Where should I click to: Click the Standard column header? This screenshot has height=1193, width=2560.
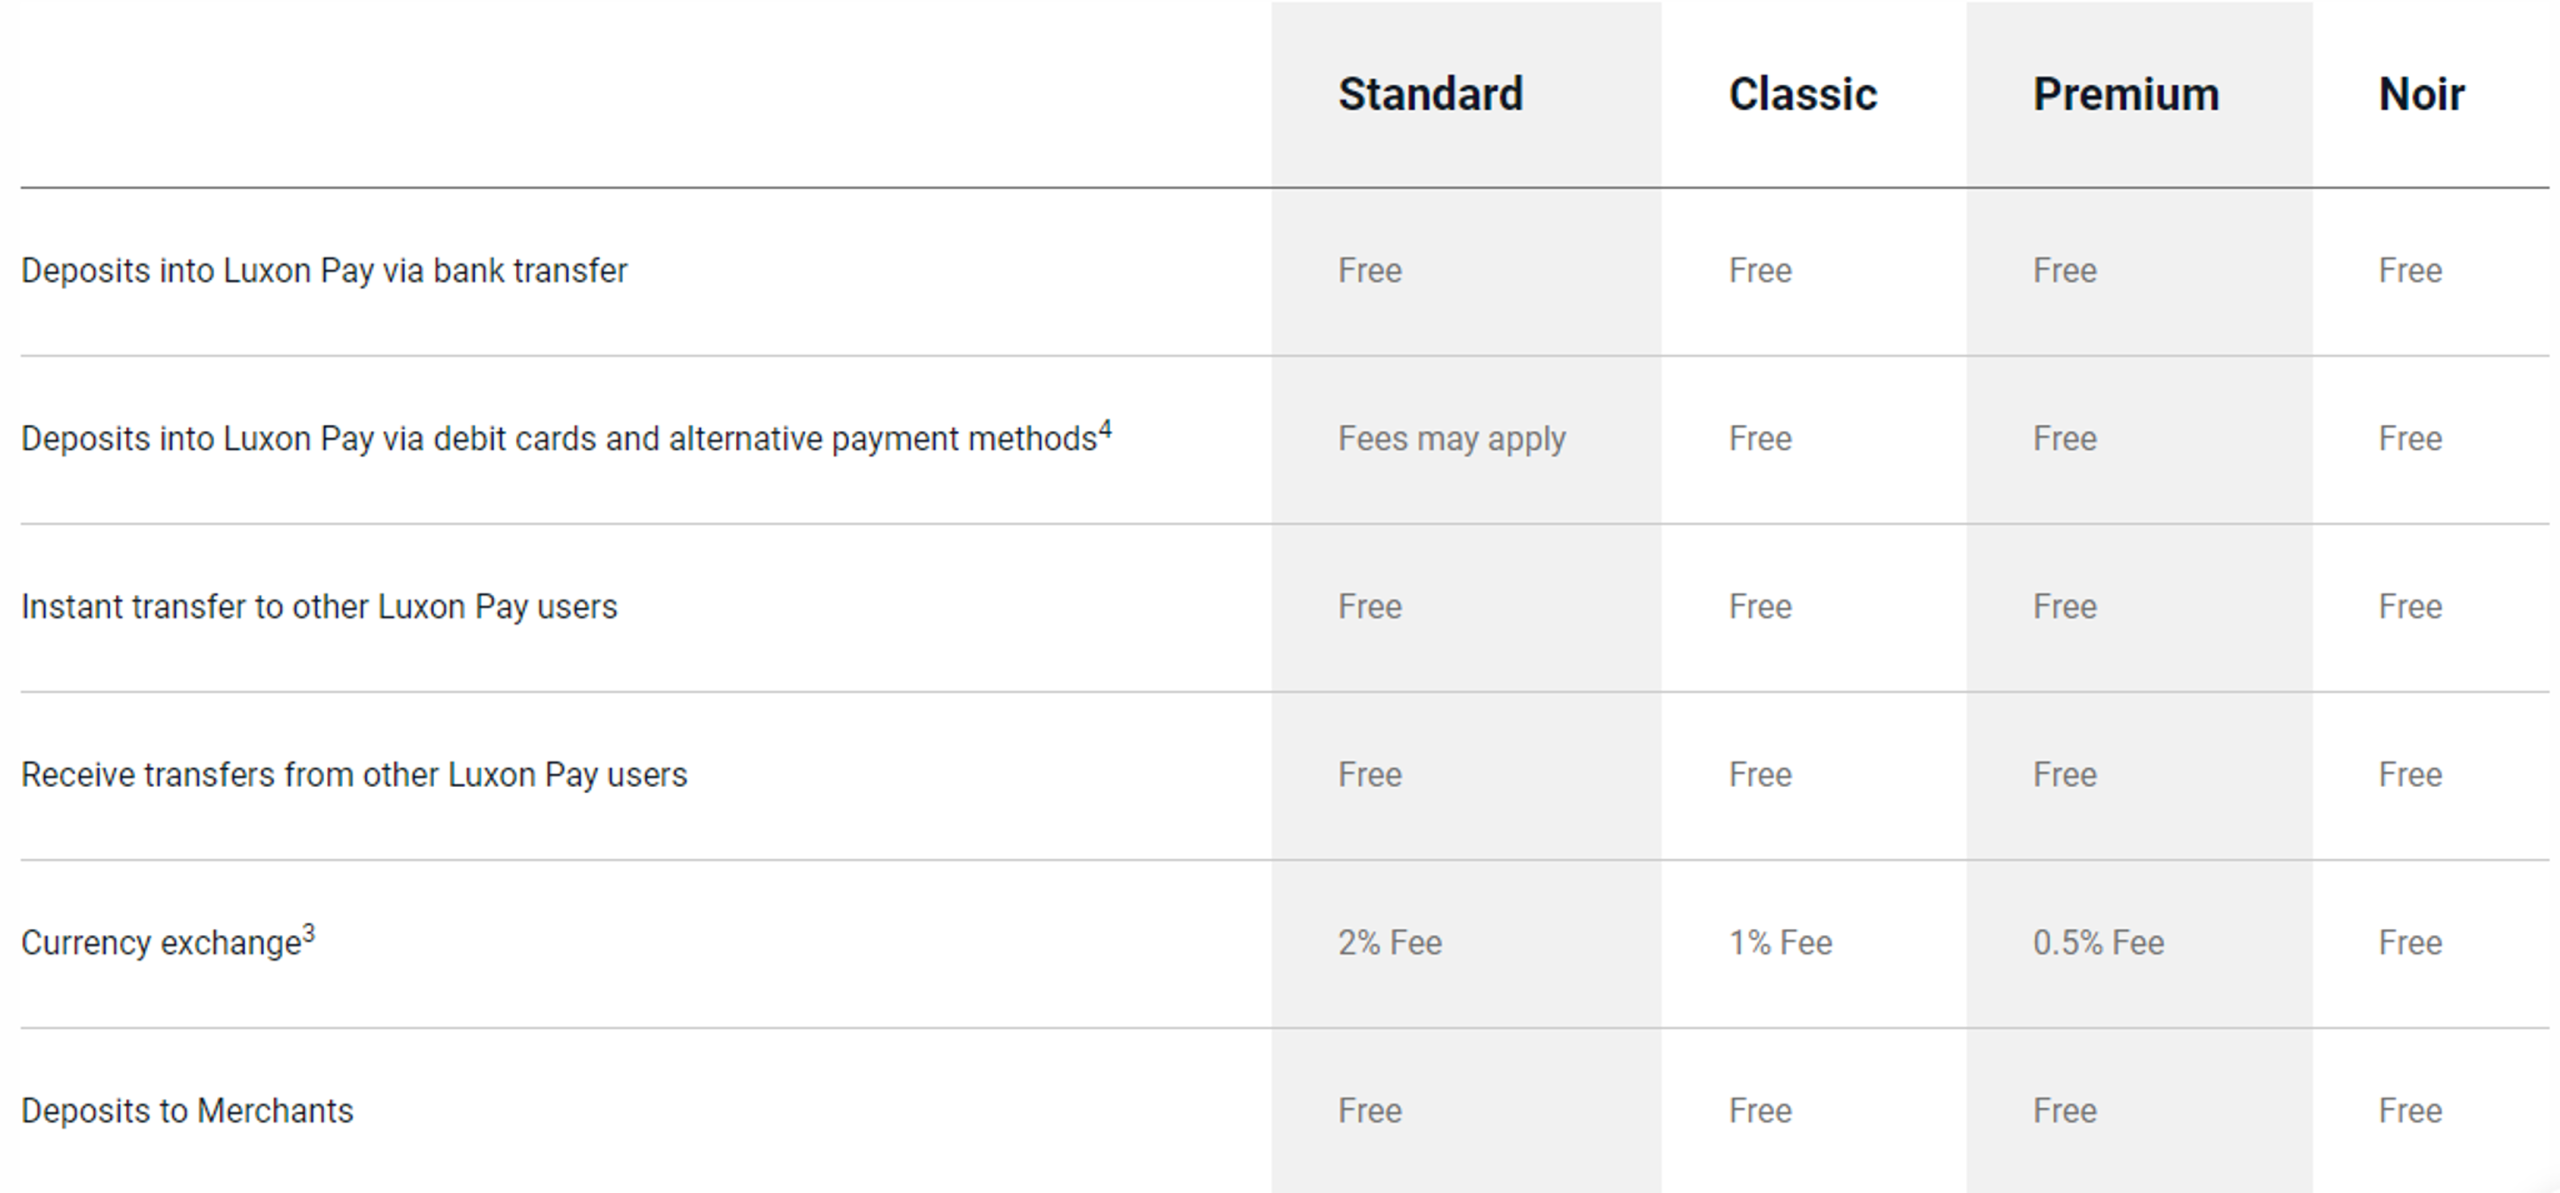tap(1430, 95)
